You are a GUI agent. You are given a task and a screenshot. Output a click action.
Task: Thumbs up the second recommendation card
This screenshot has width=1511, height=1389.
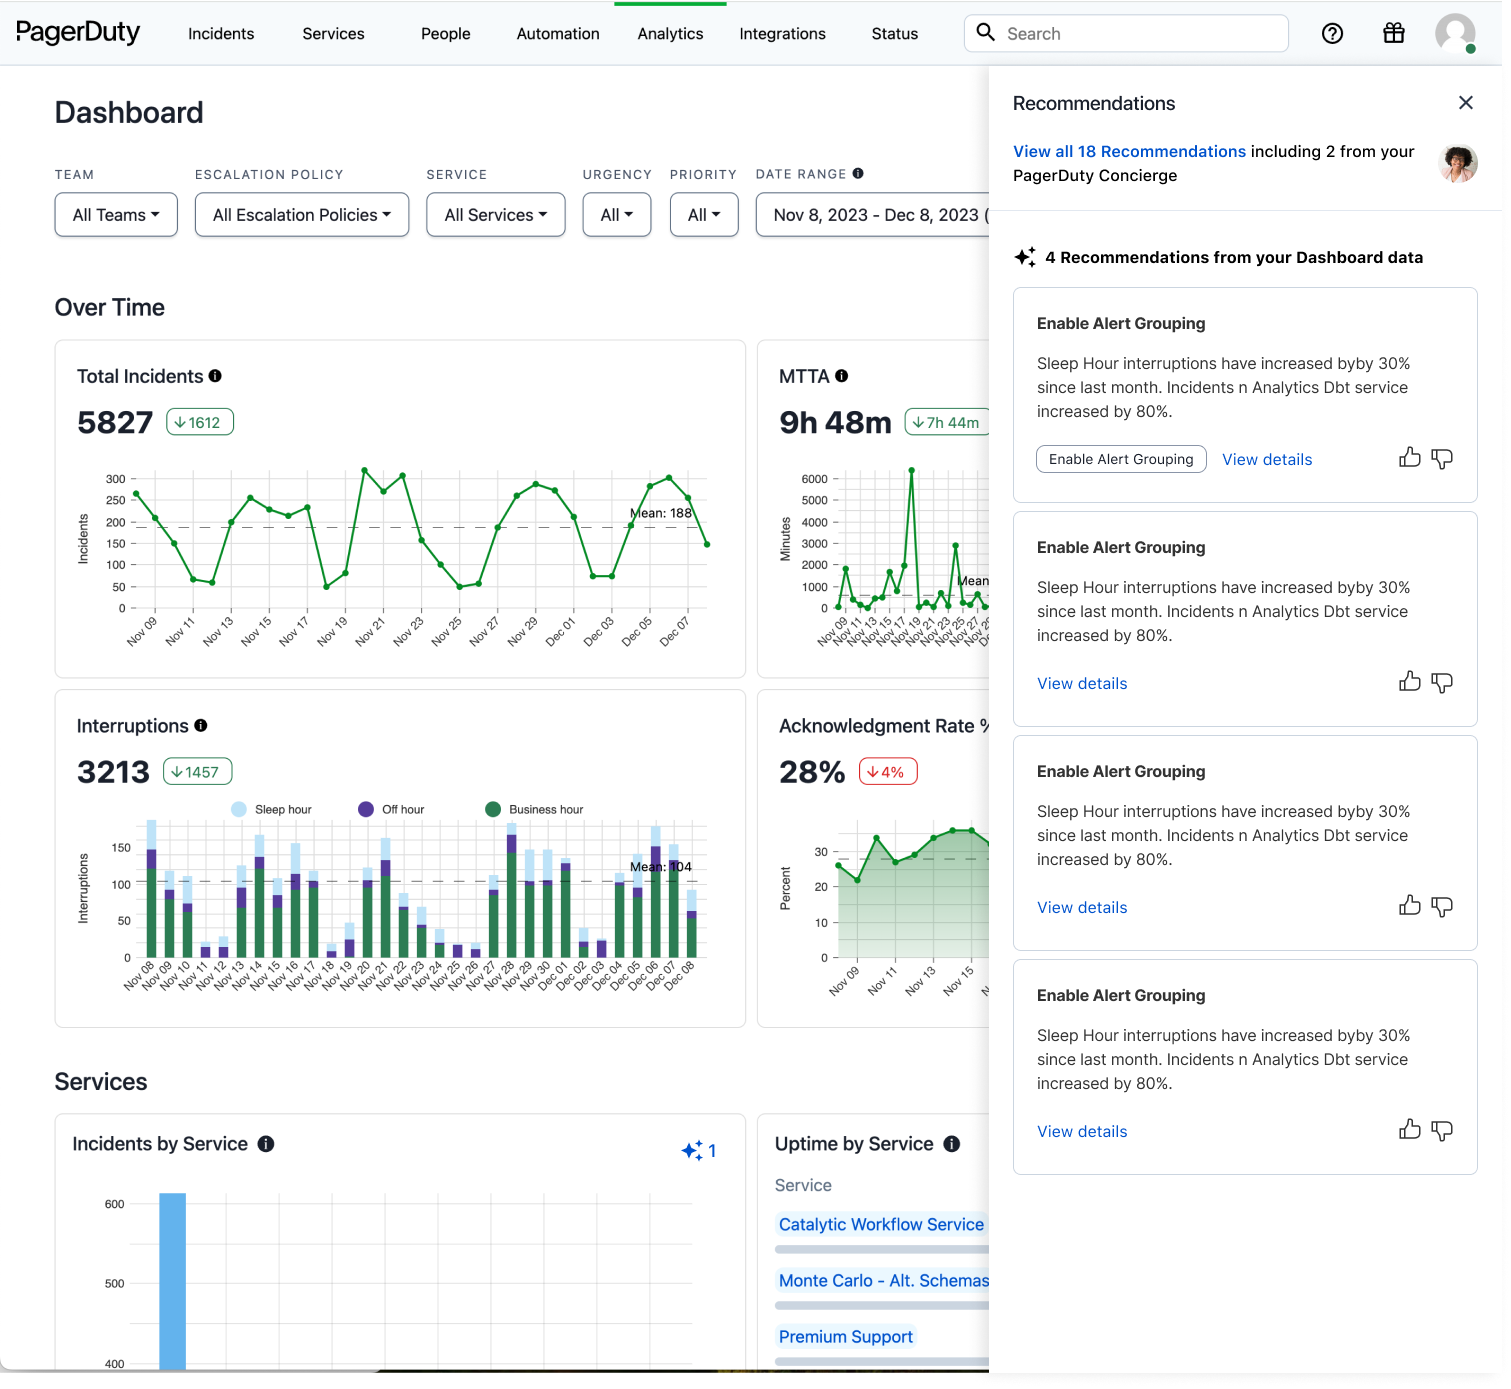tap(1409, 682)
